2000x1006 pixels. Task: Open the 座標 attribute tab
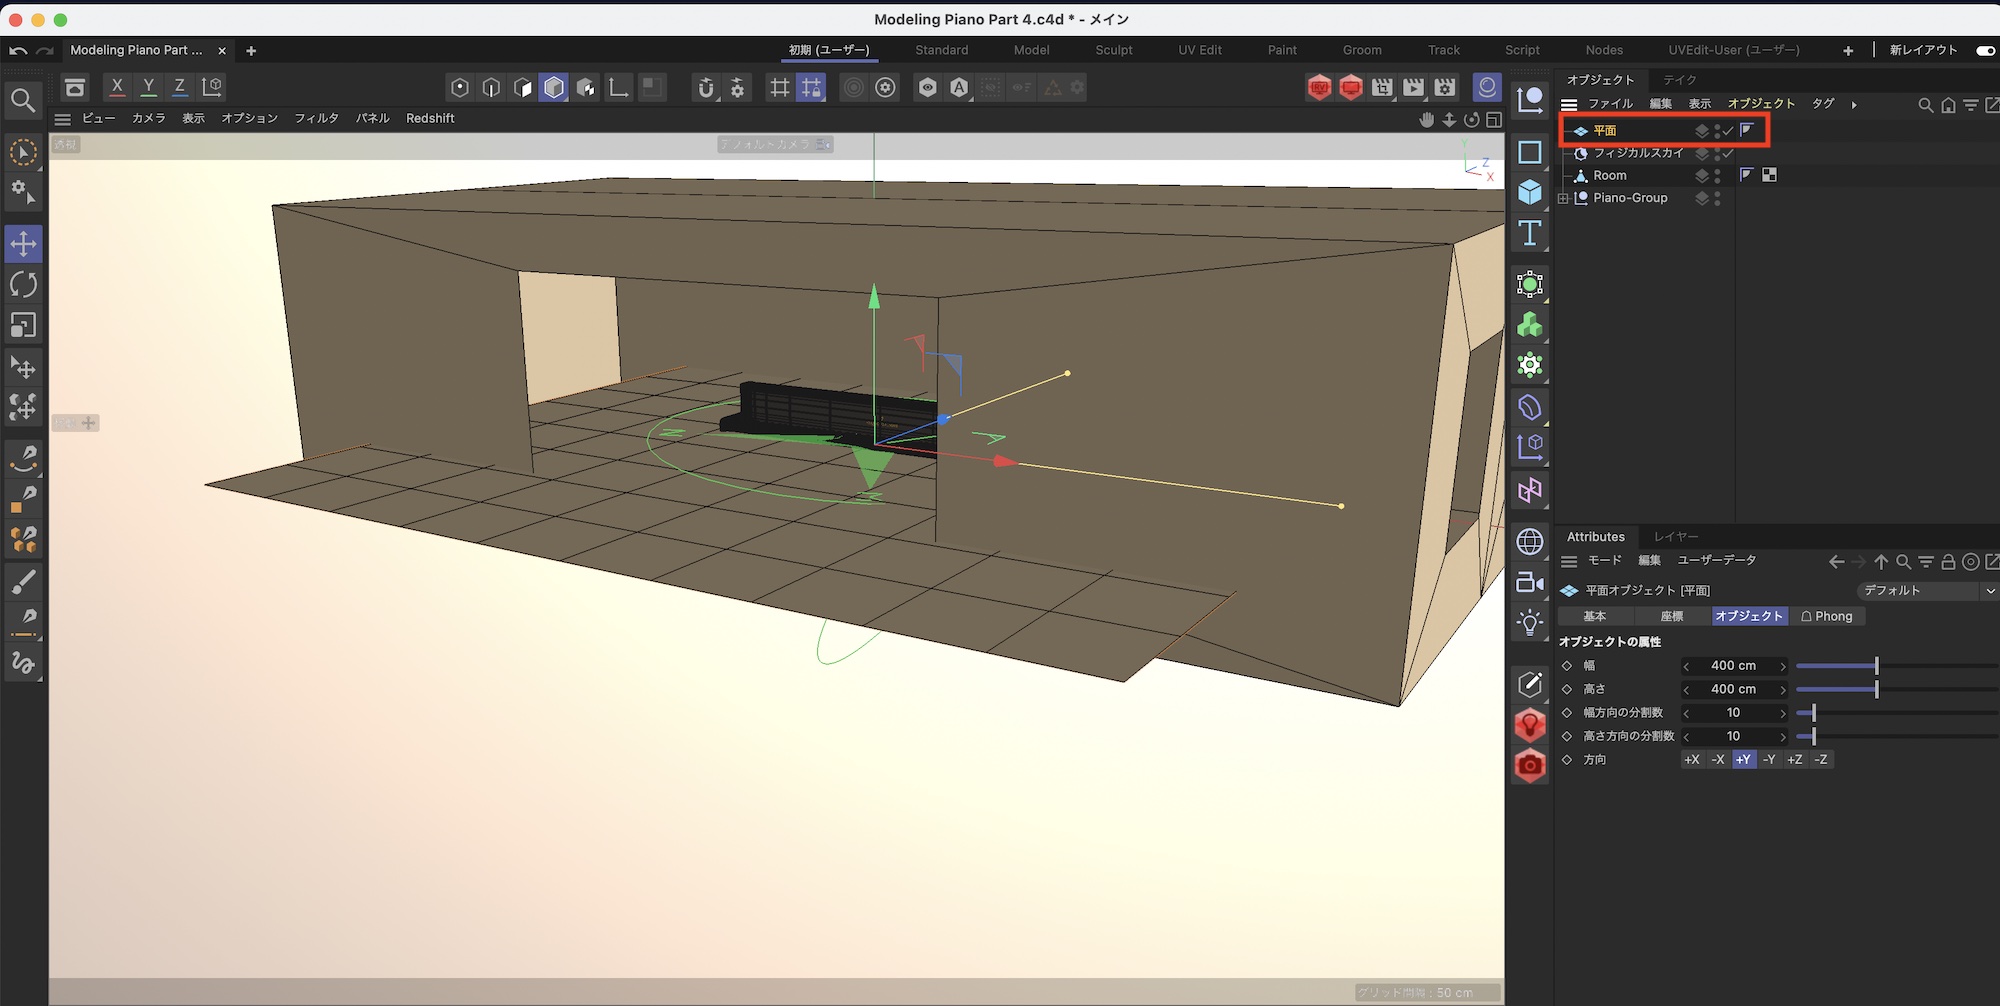(1671, 617)
